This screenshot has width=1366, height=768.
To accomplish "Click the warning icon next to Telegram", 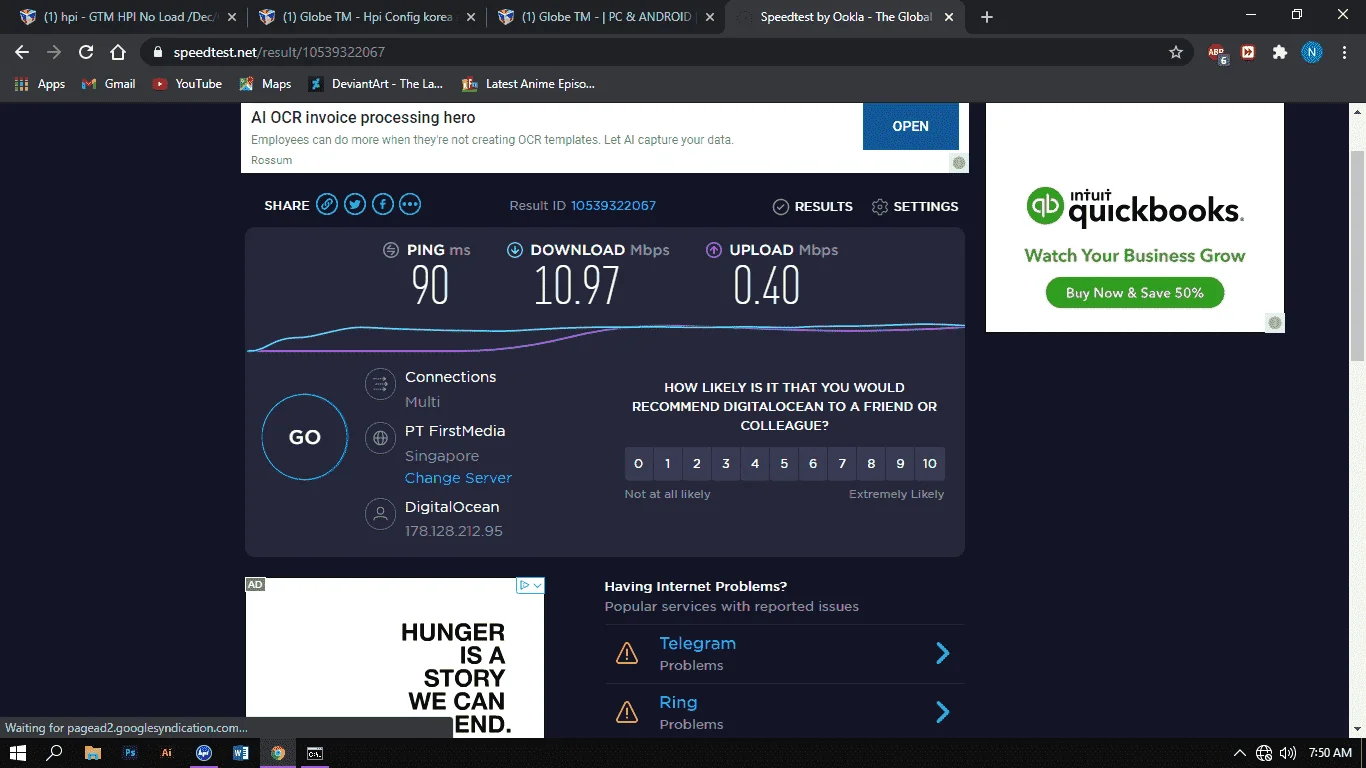I will pyautogui.click(x=627, y=654).
